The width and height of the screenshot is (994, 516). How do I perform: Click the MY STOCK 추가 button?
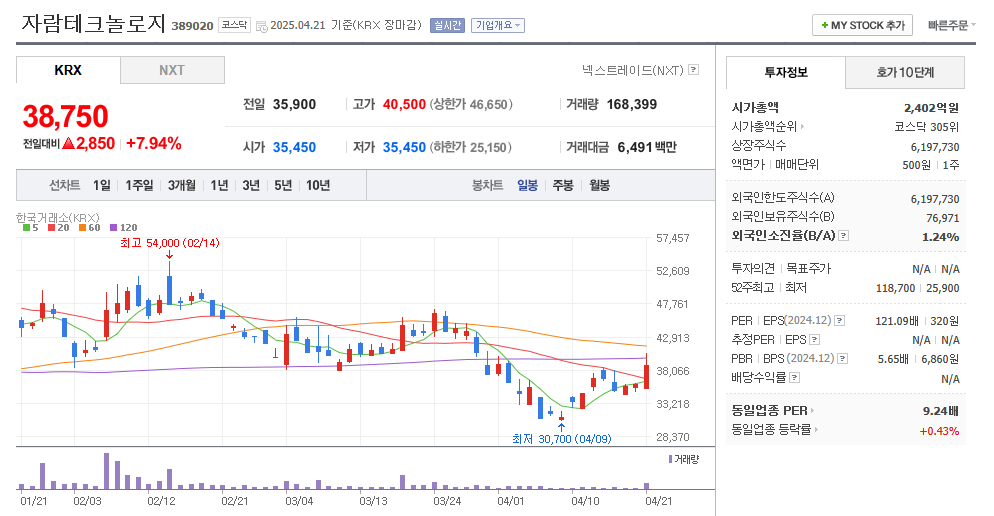[862, 25]
